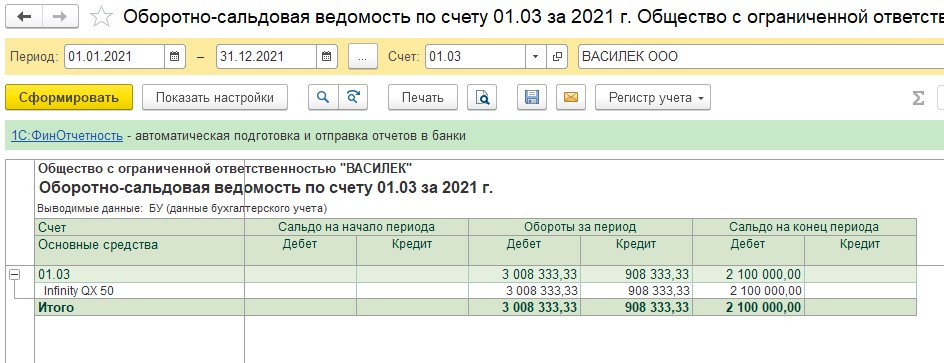Open find with the magnifier icon
This screenshot has width=944, height=363.
point(323,98)
